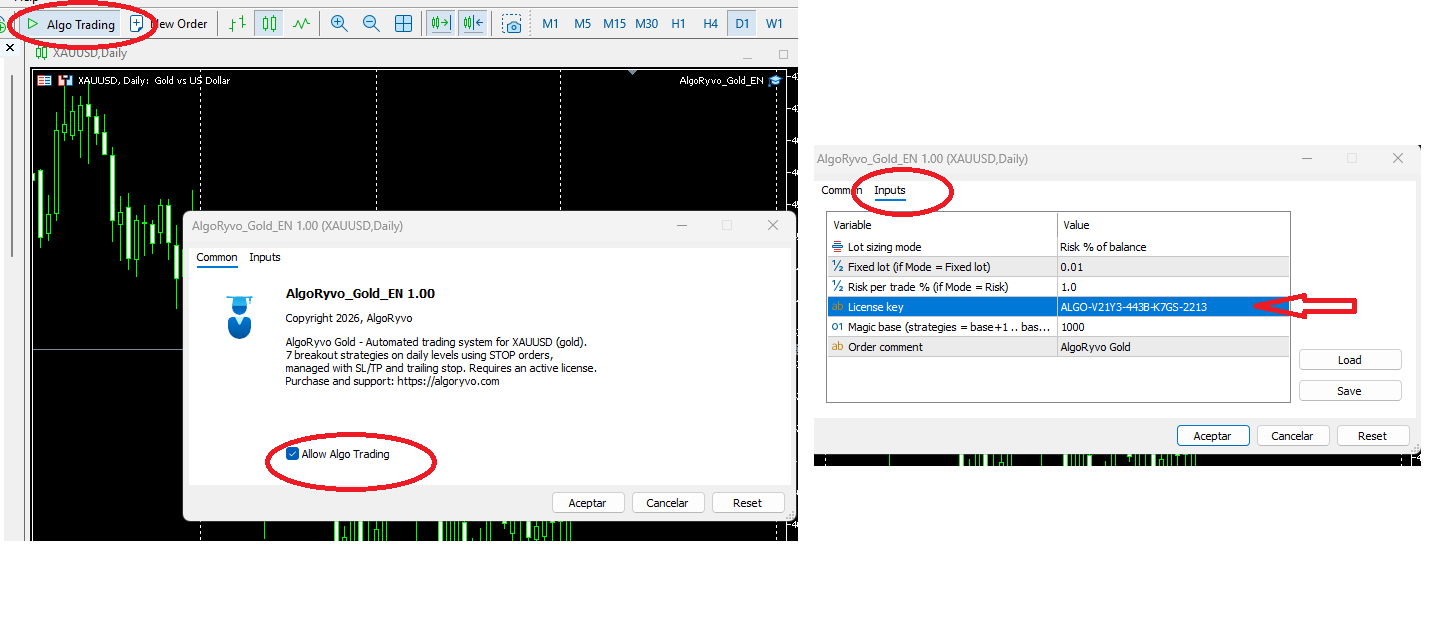Viewport: 1436px width, 622px height.
Task: Zoom out on the chart
Action: point(371,24)
